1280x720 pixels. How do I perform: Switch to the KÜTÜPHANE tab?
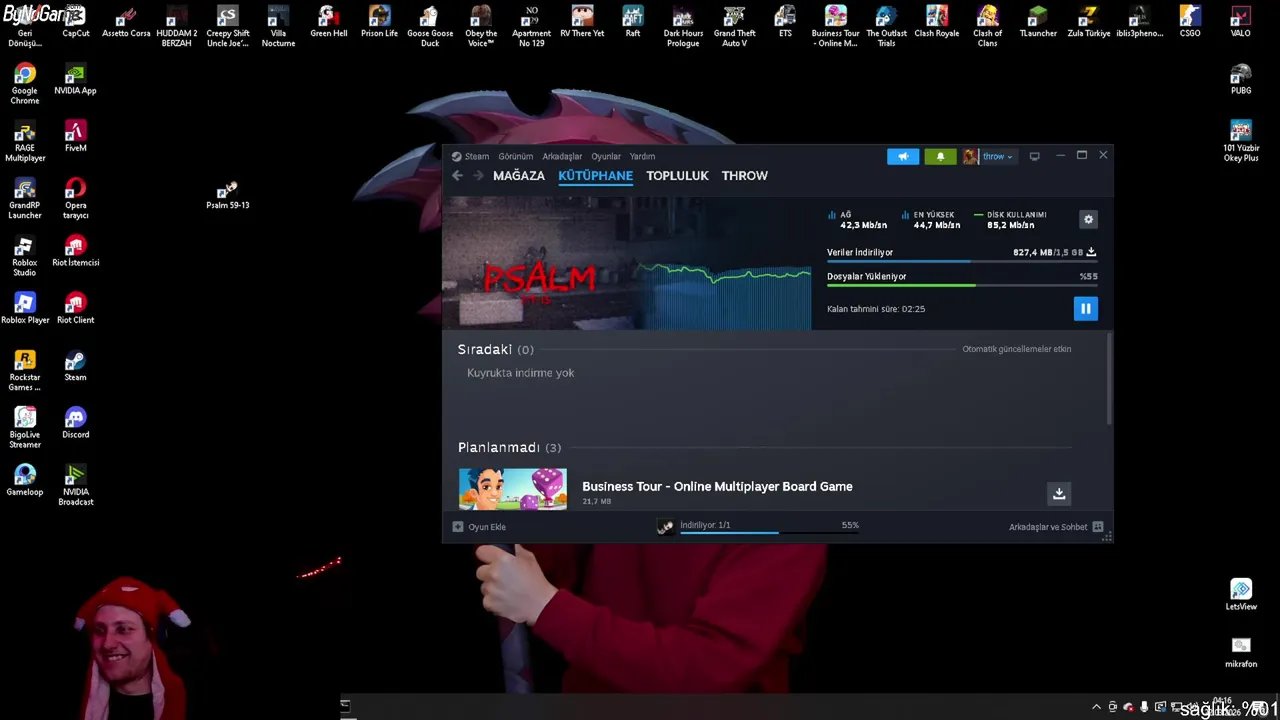[x=595, y=176]
